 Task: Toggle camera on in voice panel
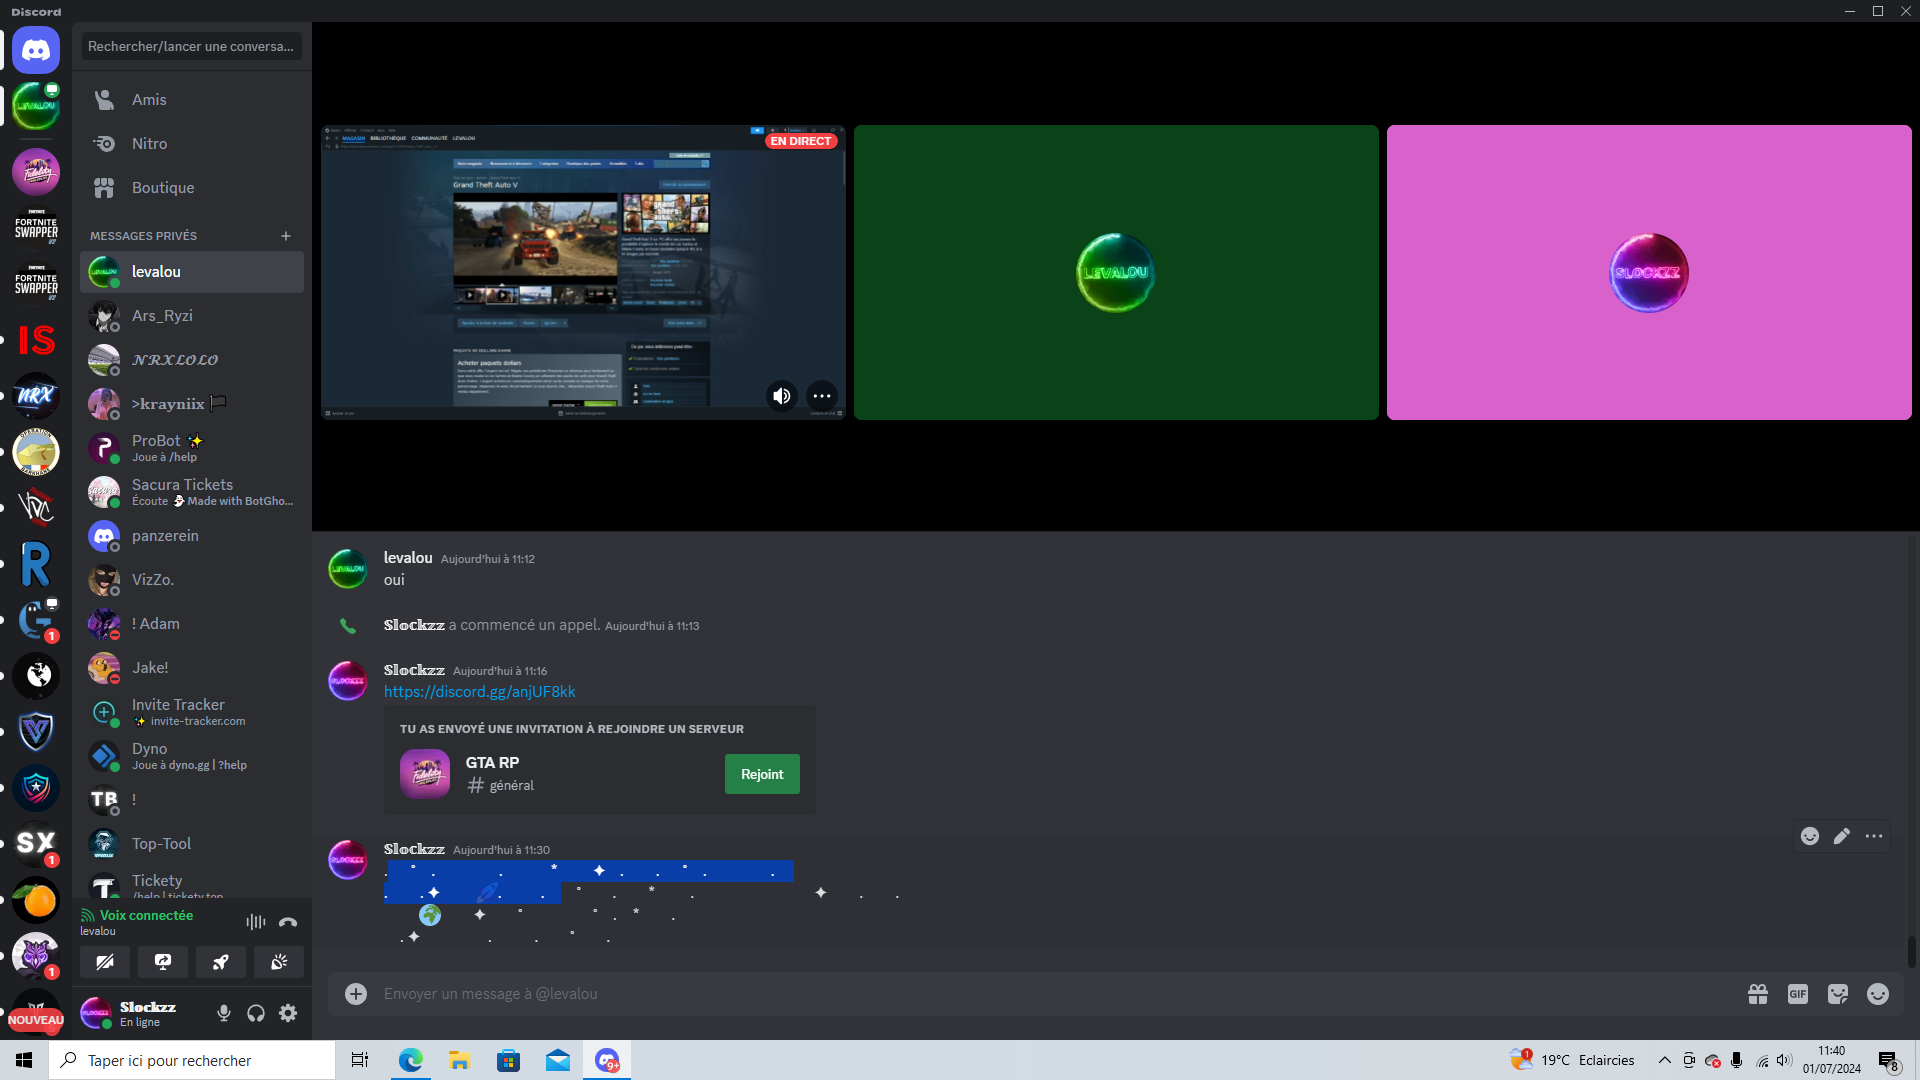point(105,962)
